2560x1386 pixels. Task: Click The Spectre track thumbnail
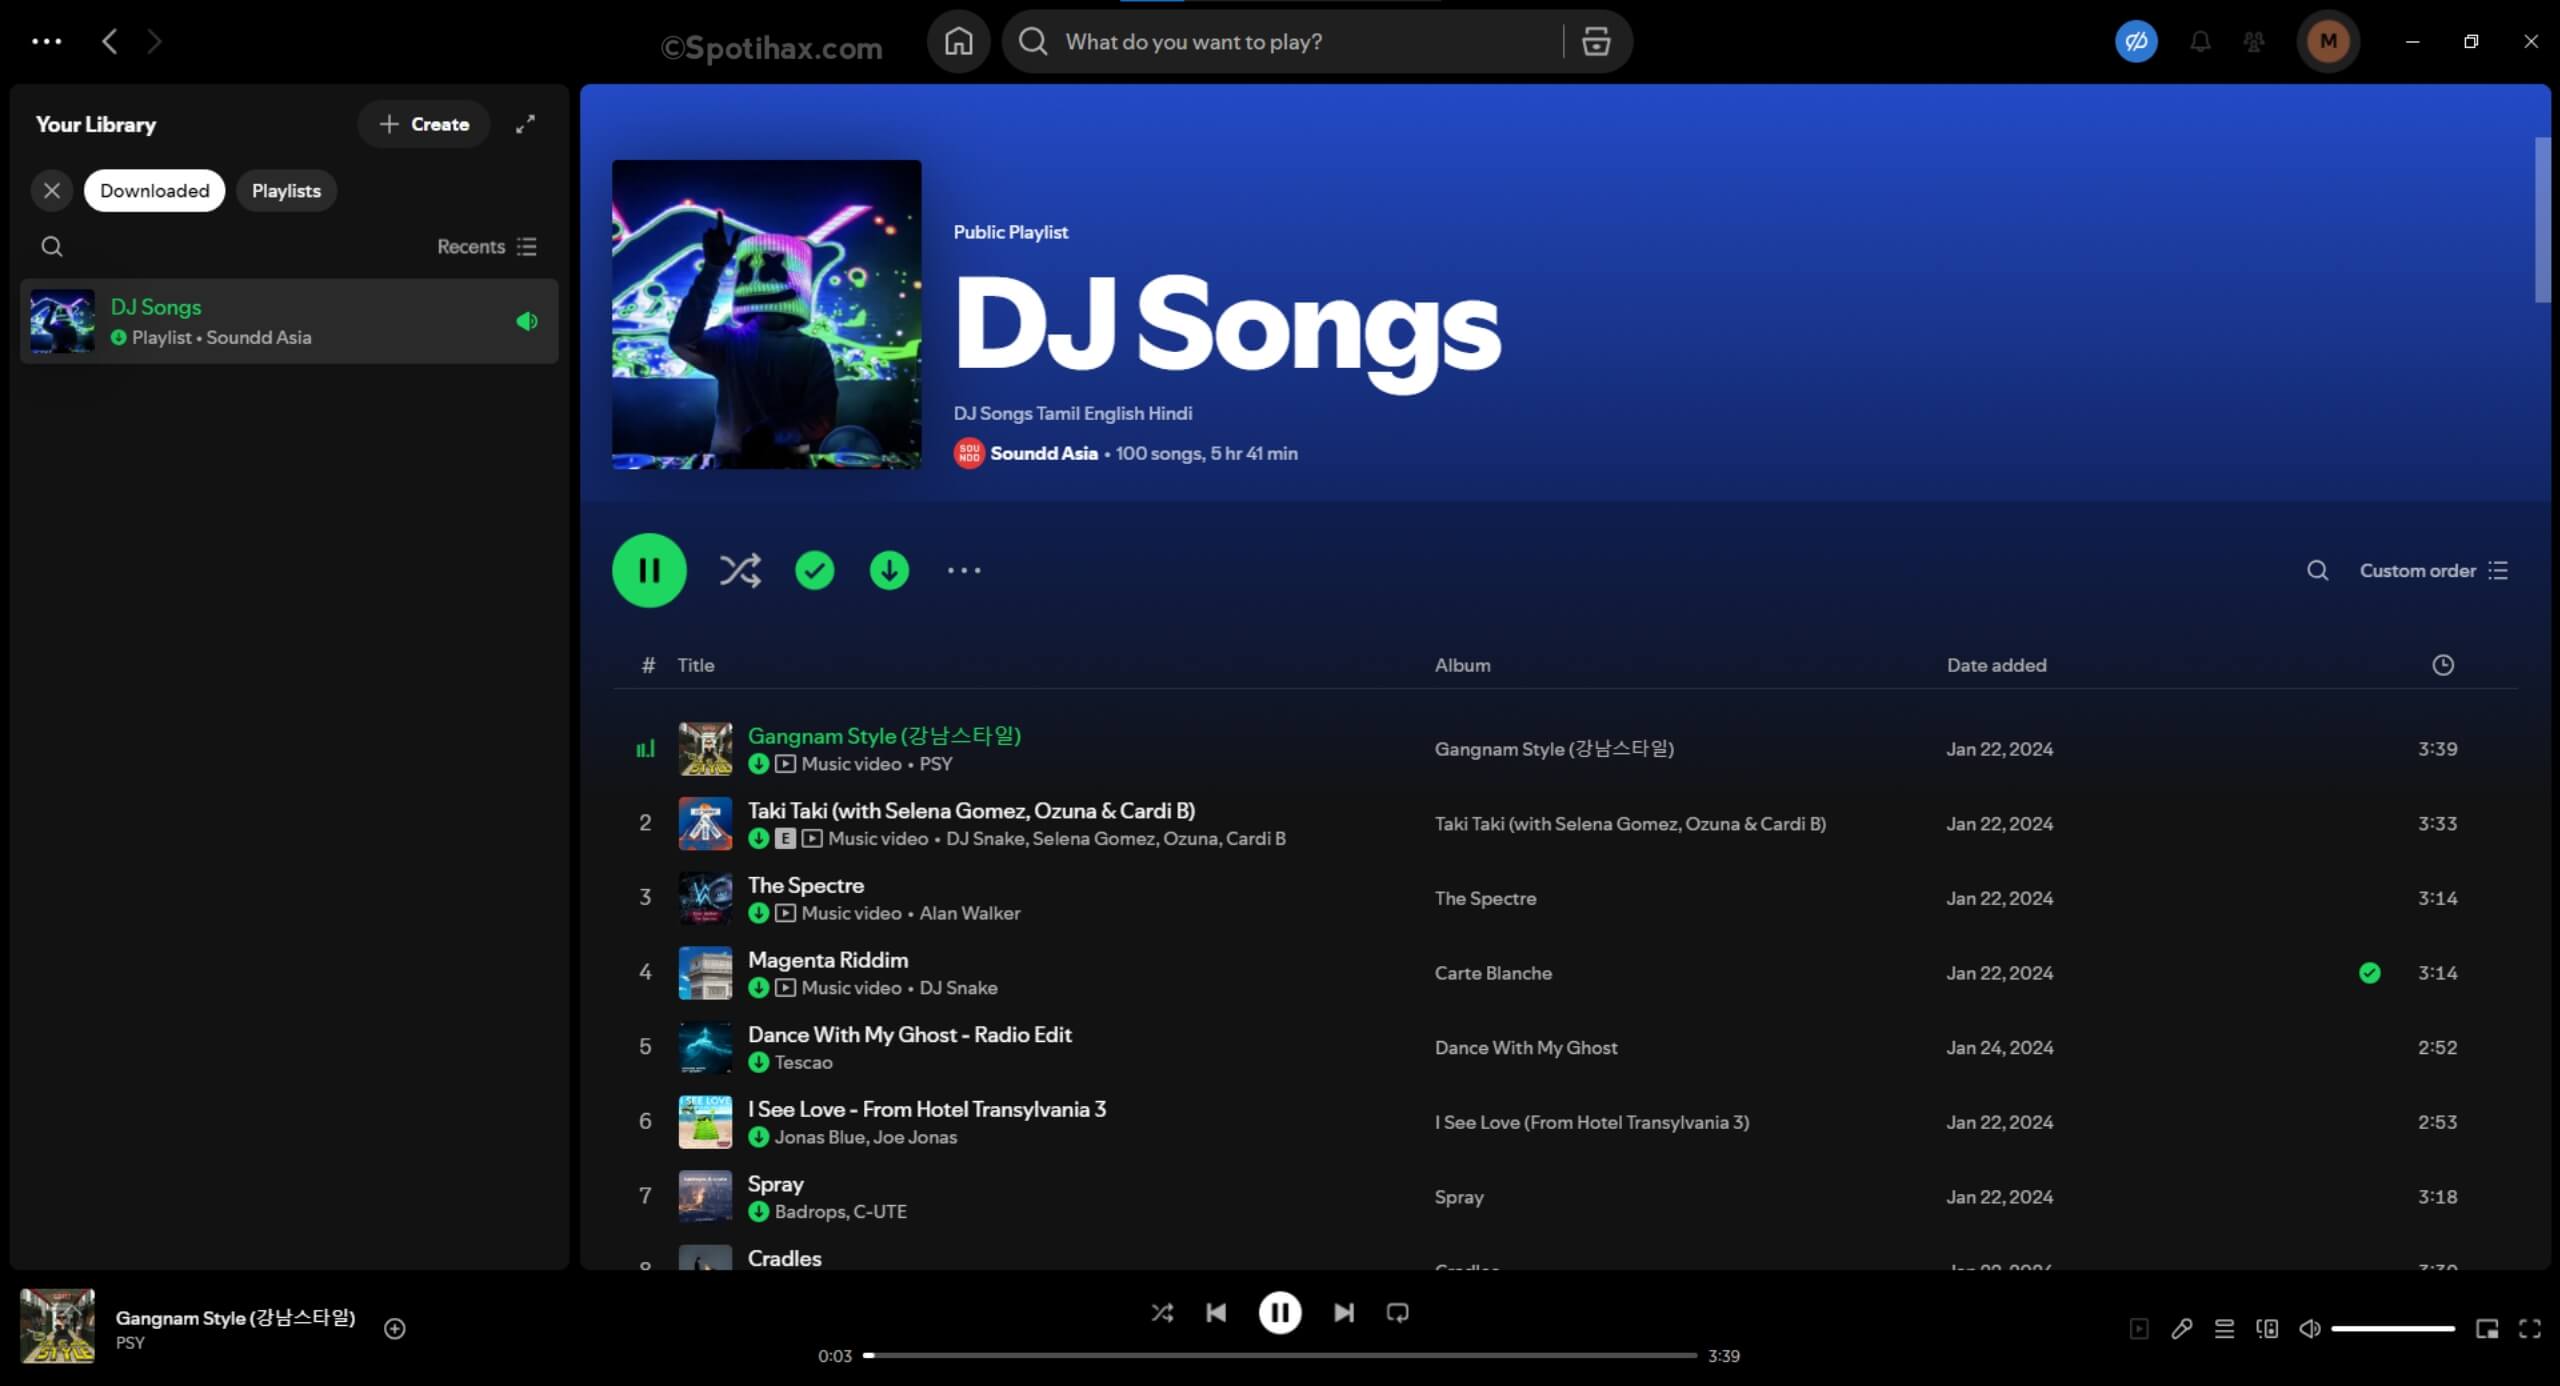[x=705, y=898]
